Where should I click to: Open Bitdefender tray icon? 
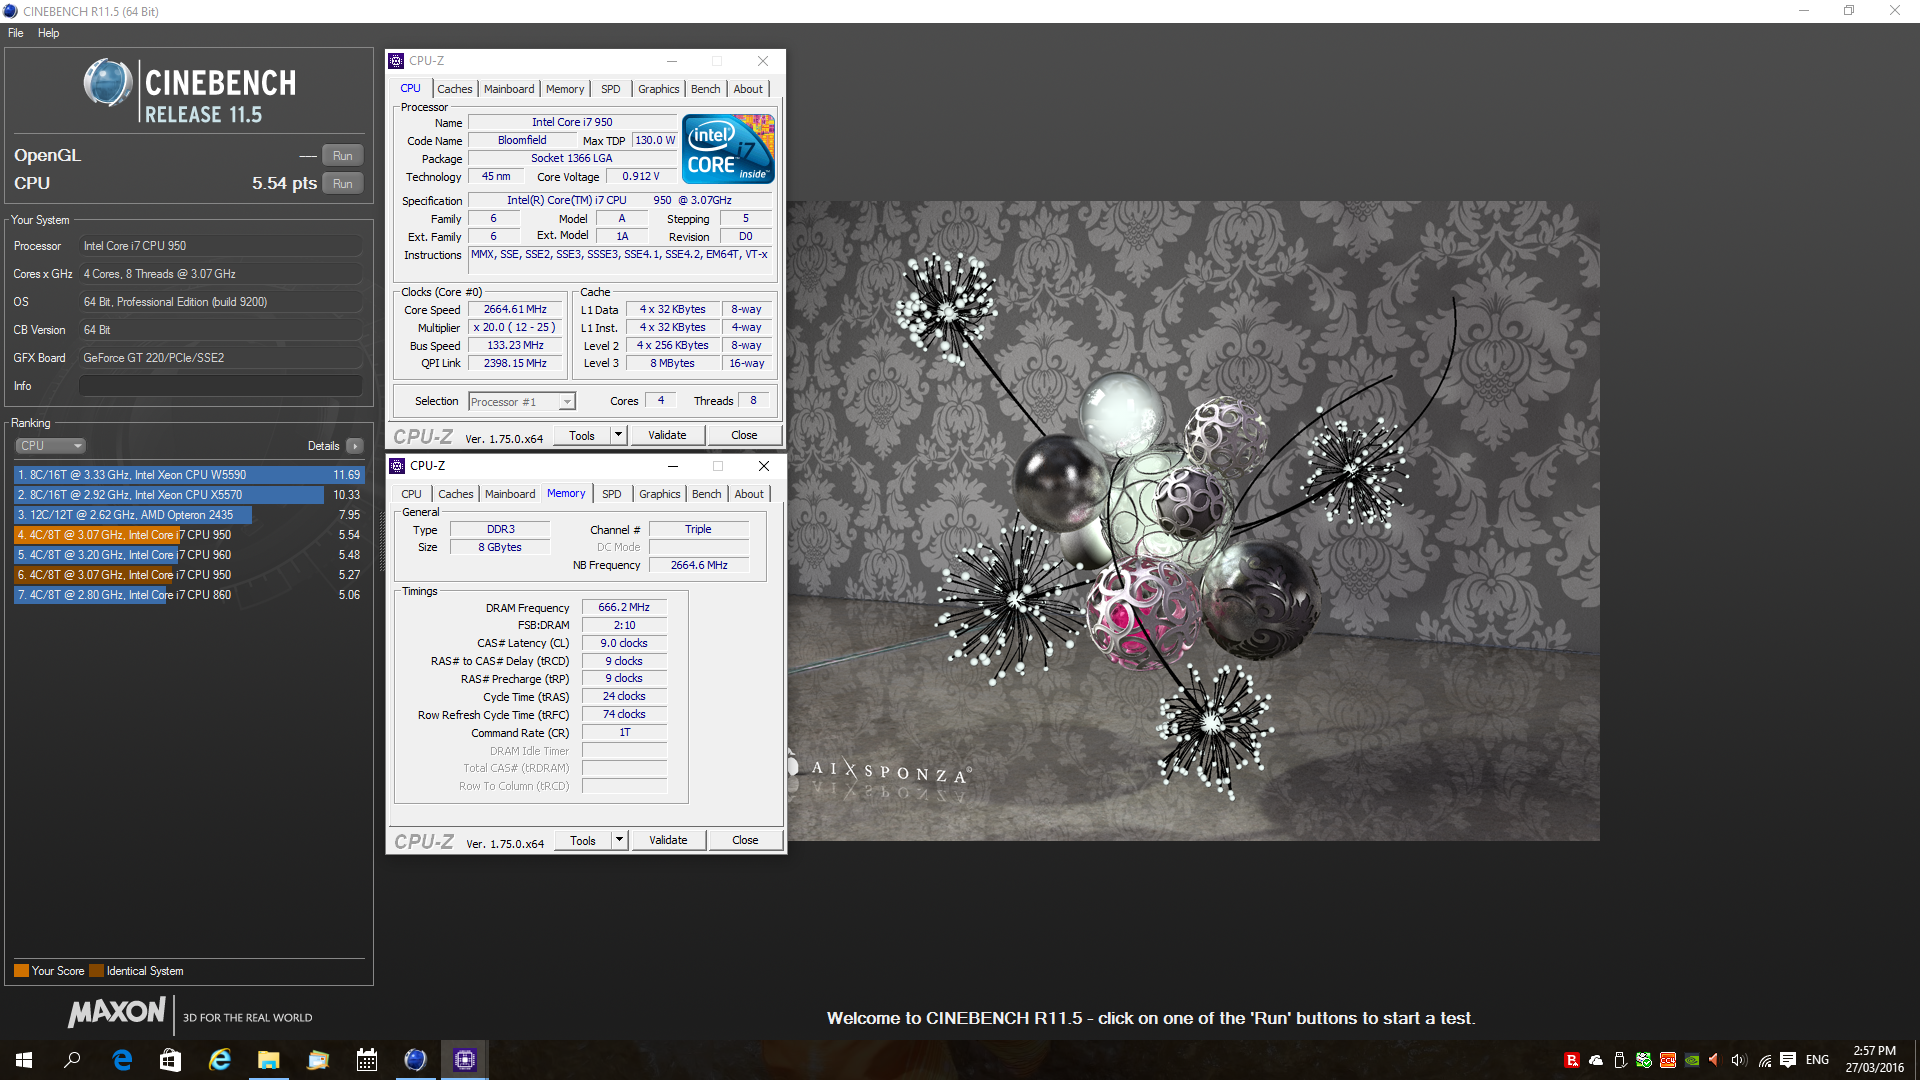tap(1572, 1060)
